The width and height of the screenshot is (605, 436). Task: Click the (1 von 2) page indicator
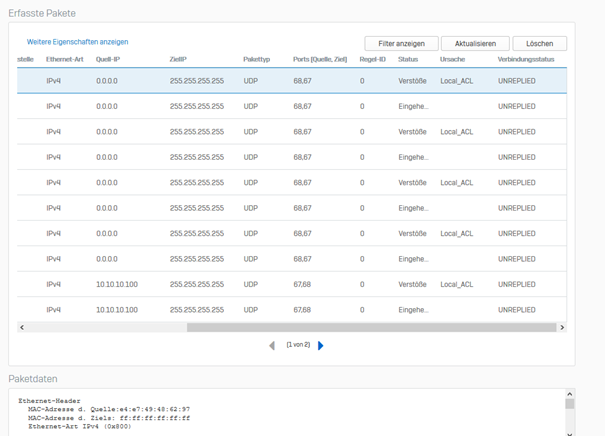pyautogui.click(x=298, y=345)
